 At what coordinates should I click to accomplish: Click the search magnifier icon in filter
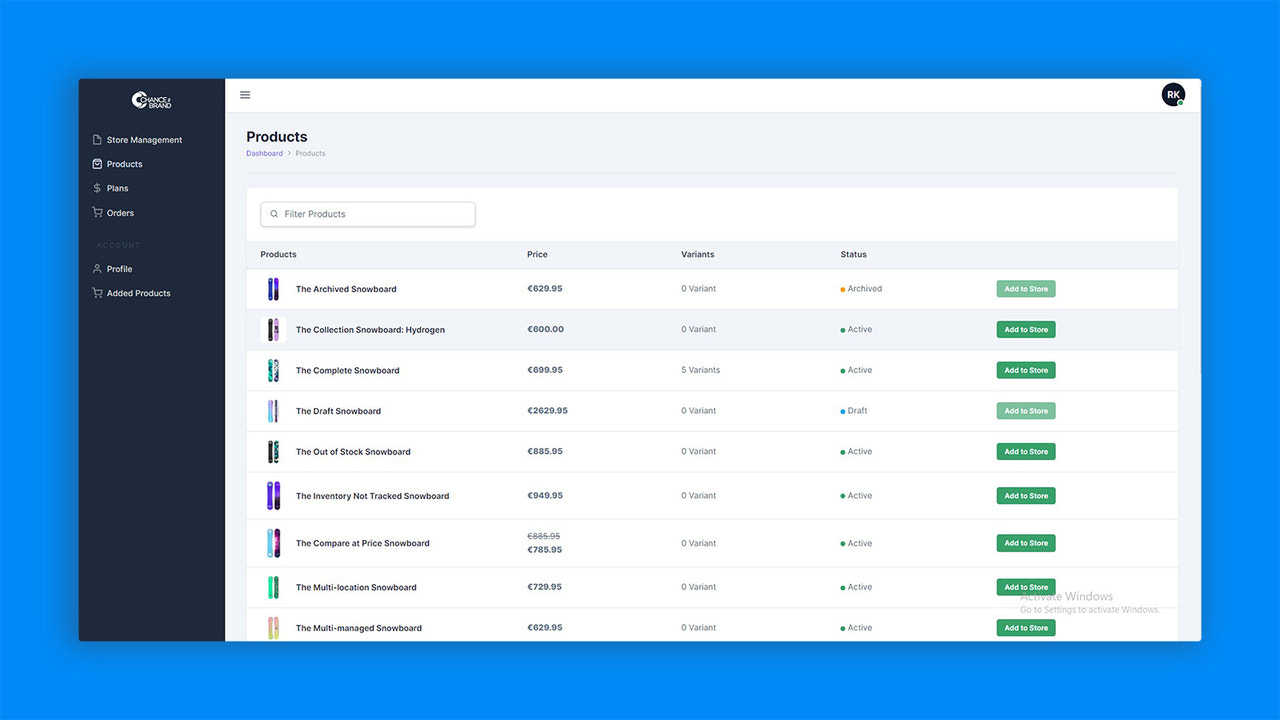(x=274, y=214)
